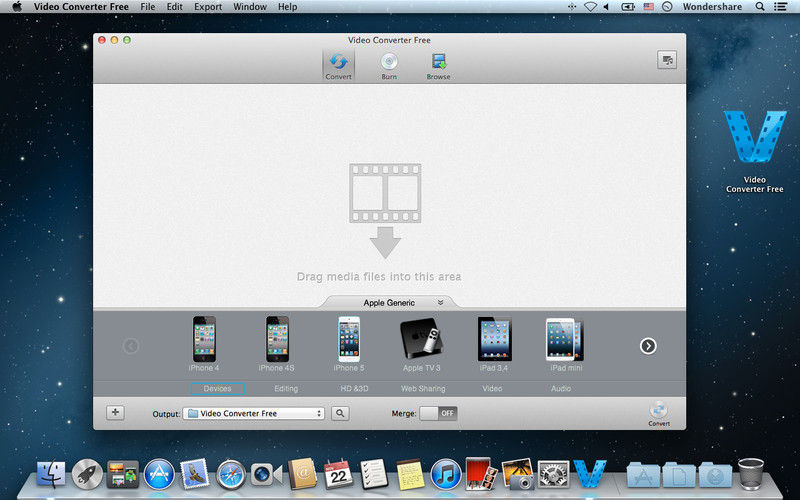Click the volume icon in menu bar
Screen dimensions: 800x500
[x=607, y=7]
